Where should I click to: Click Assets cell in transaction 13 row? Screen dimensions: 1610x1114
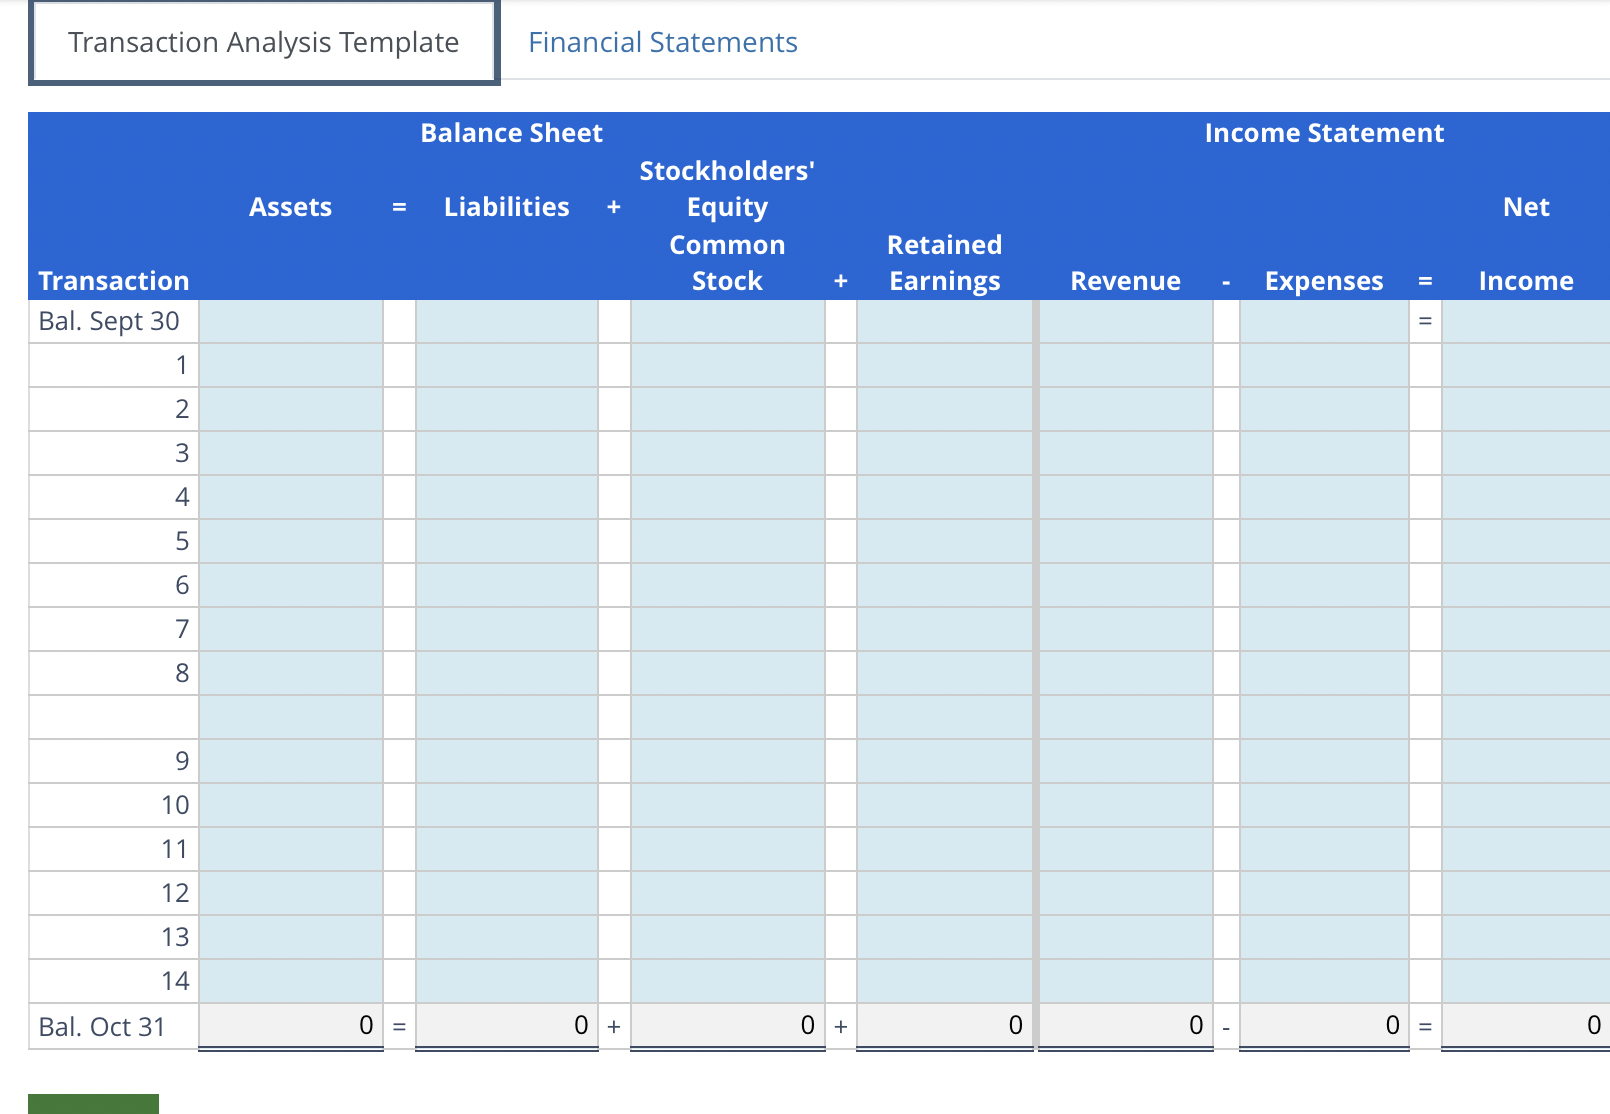[x=291, y=937]
